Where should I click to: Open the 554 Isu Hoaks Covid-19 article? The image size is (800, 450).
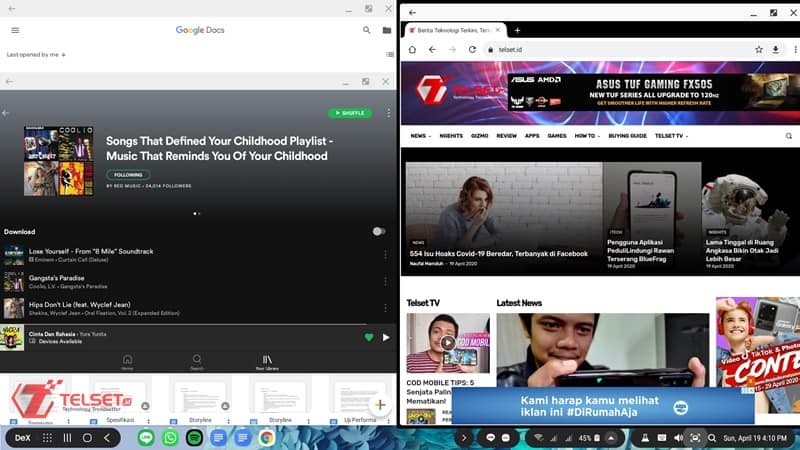tap(498, 254)
